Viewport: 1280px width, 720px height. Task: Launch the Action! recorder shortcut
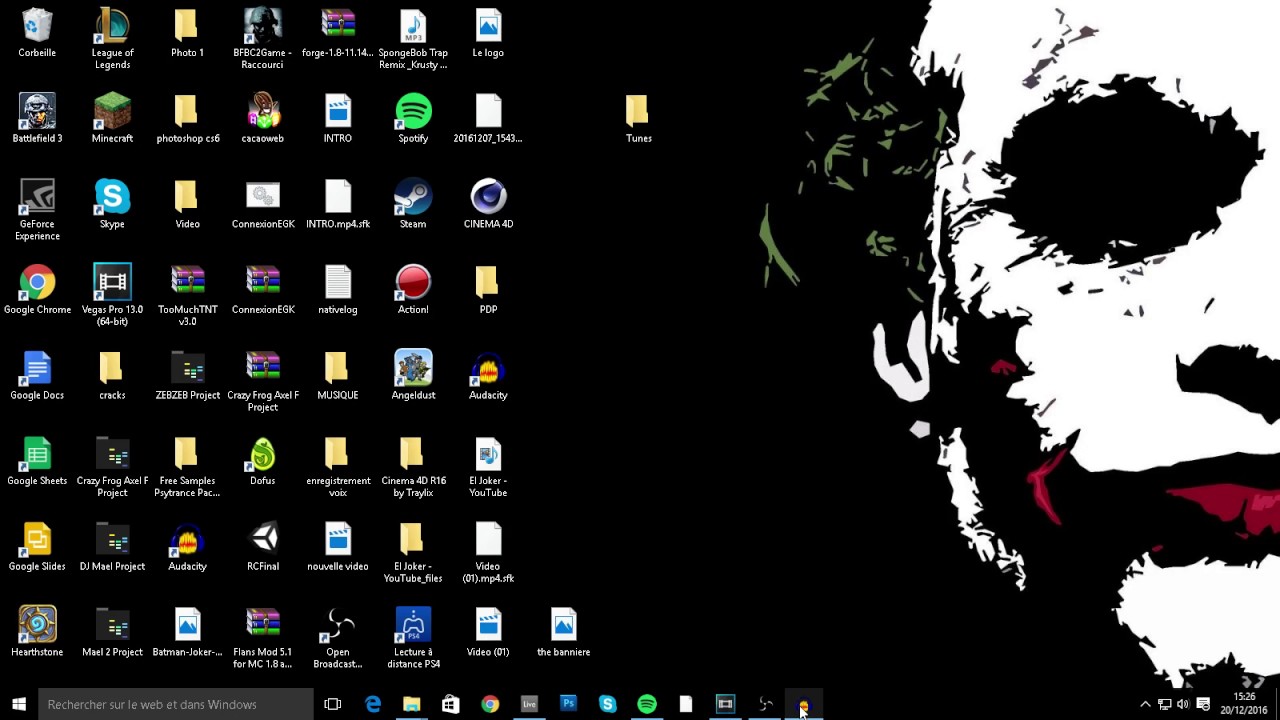click(413, 290)
